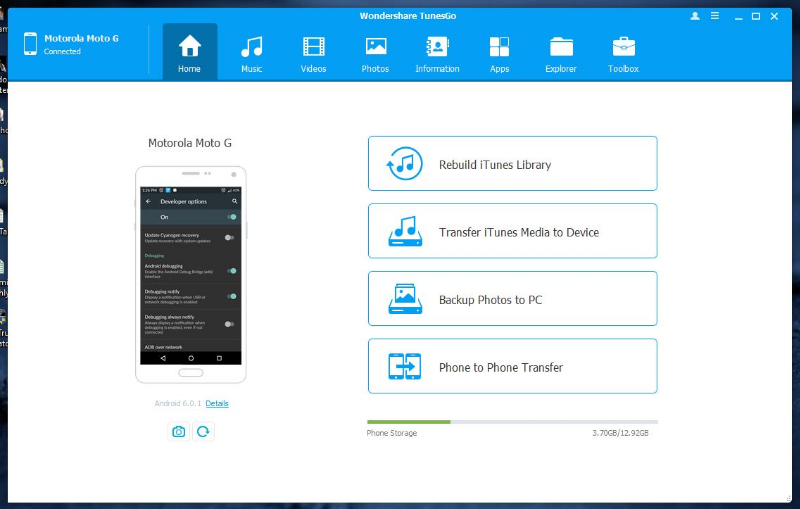This screenshot has height=509, width=800.
Task: Click the phone screen preview image
Action: (190, 272)
